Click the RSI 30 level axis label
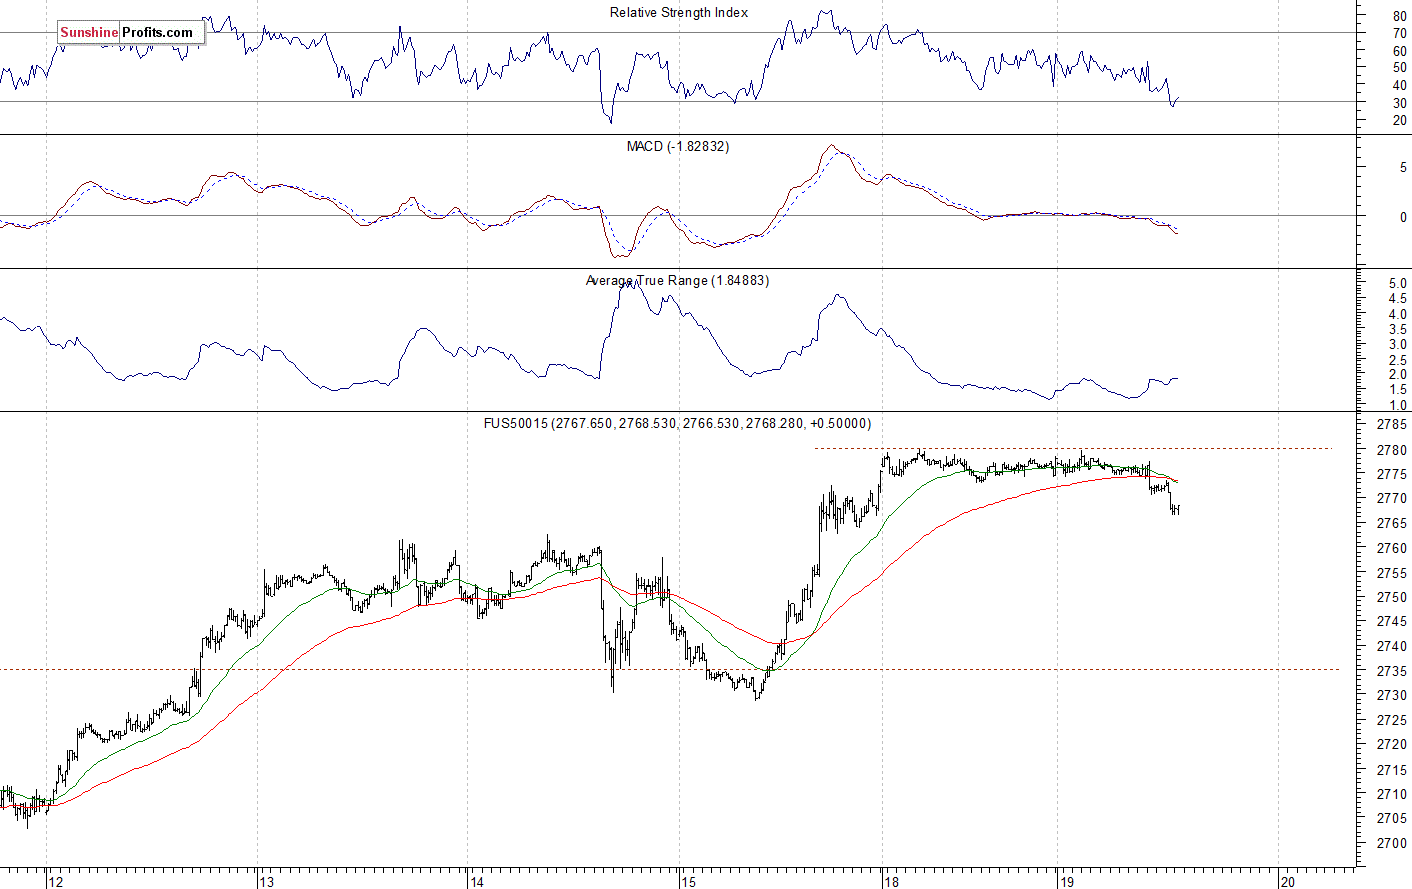Viewport: 1412px width, 889px height. [1399, 102]
